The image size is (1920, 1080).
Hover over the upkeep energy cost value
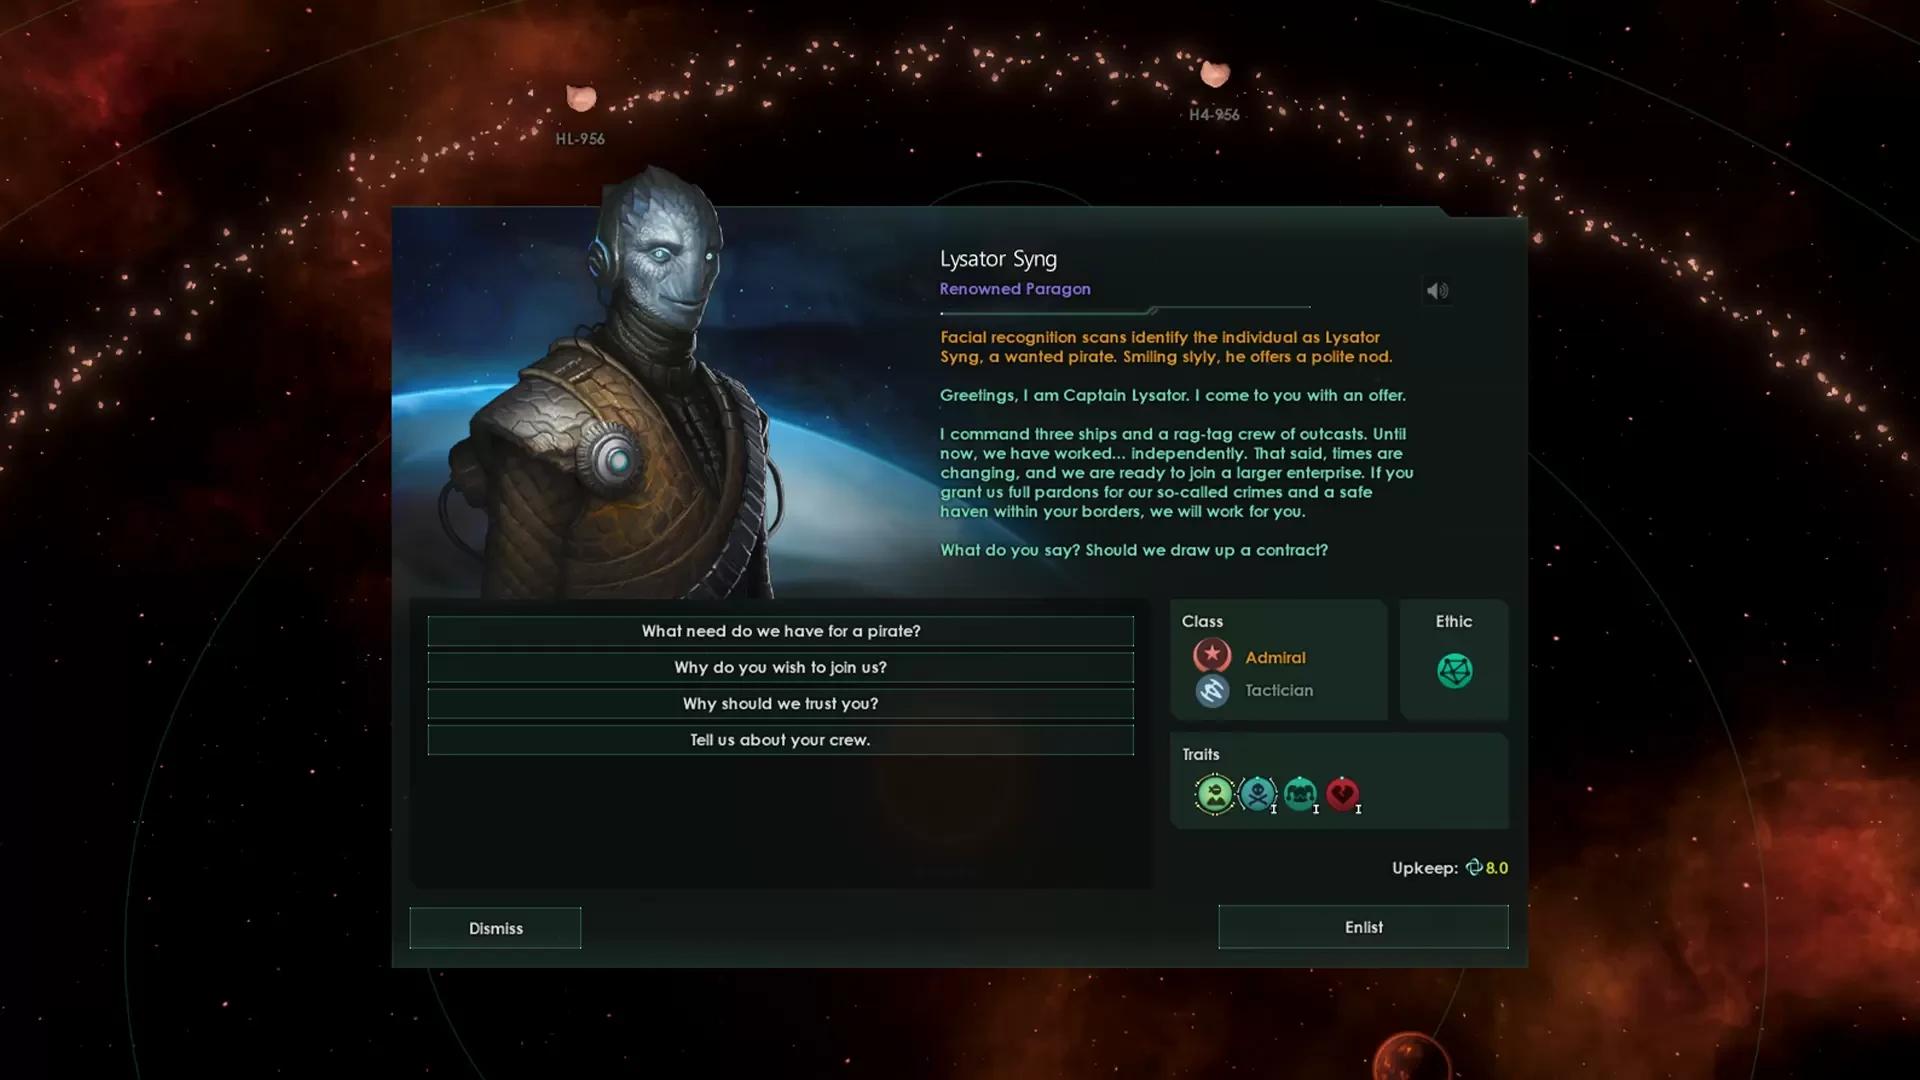tap(1497, 868)
